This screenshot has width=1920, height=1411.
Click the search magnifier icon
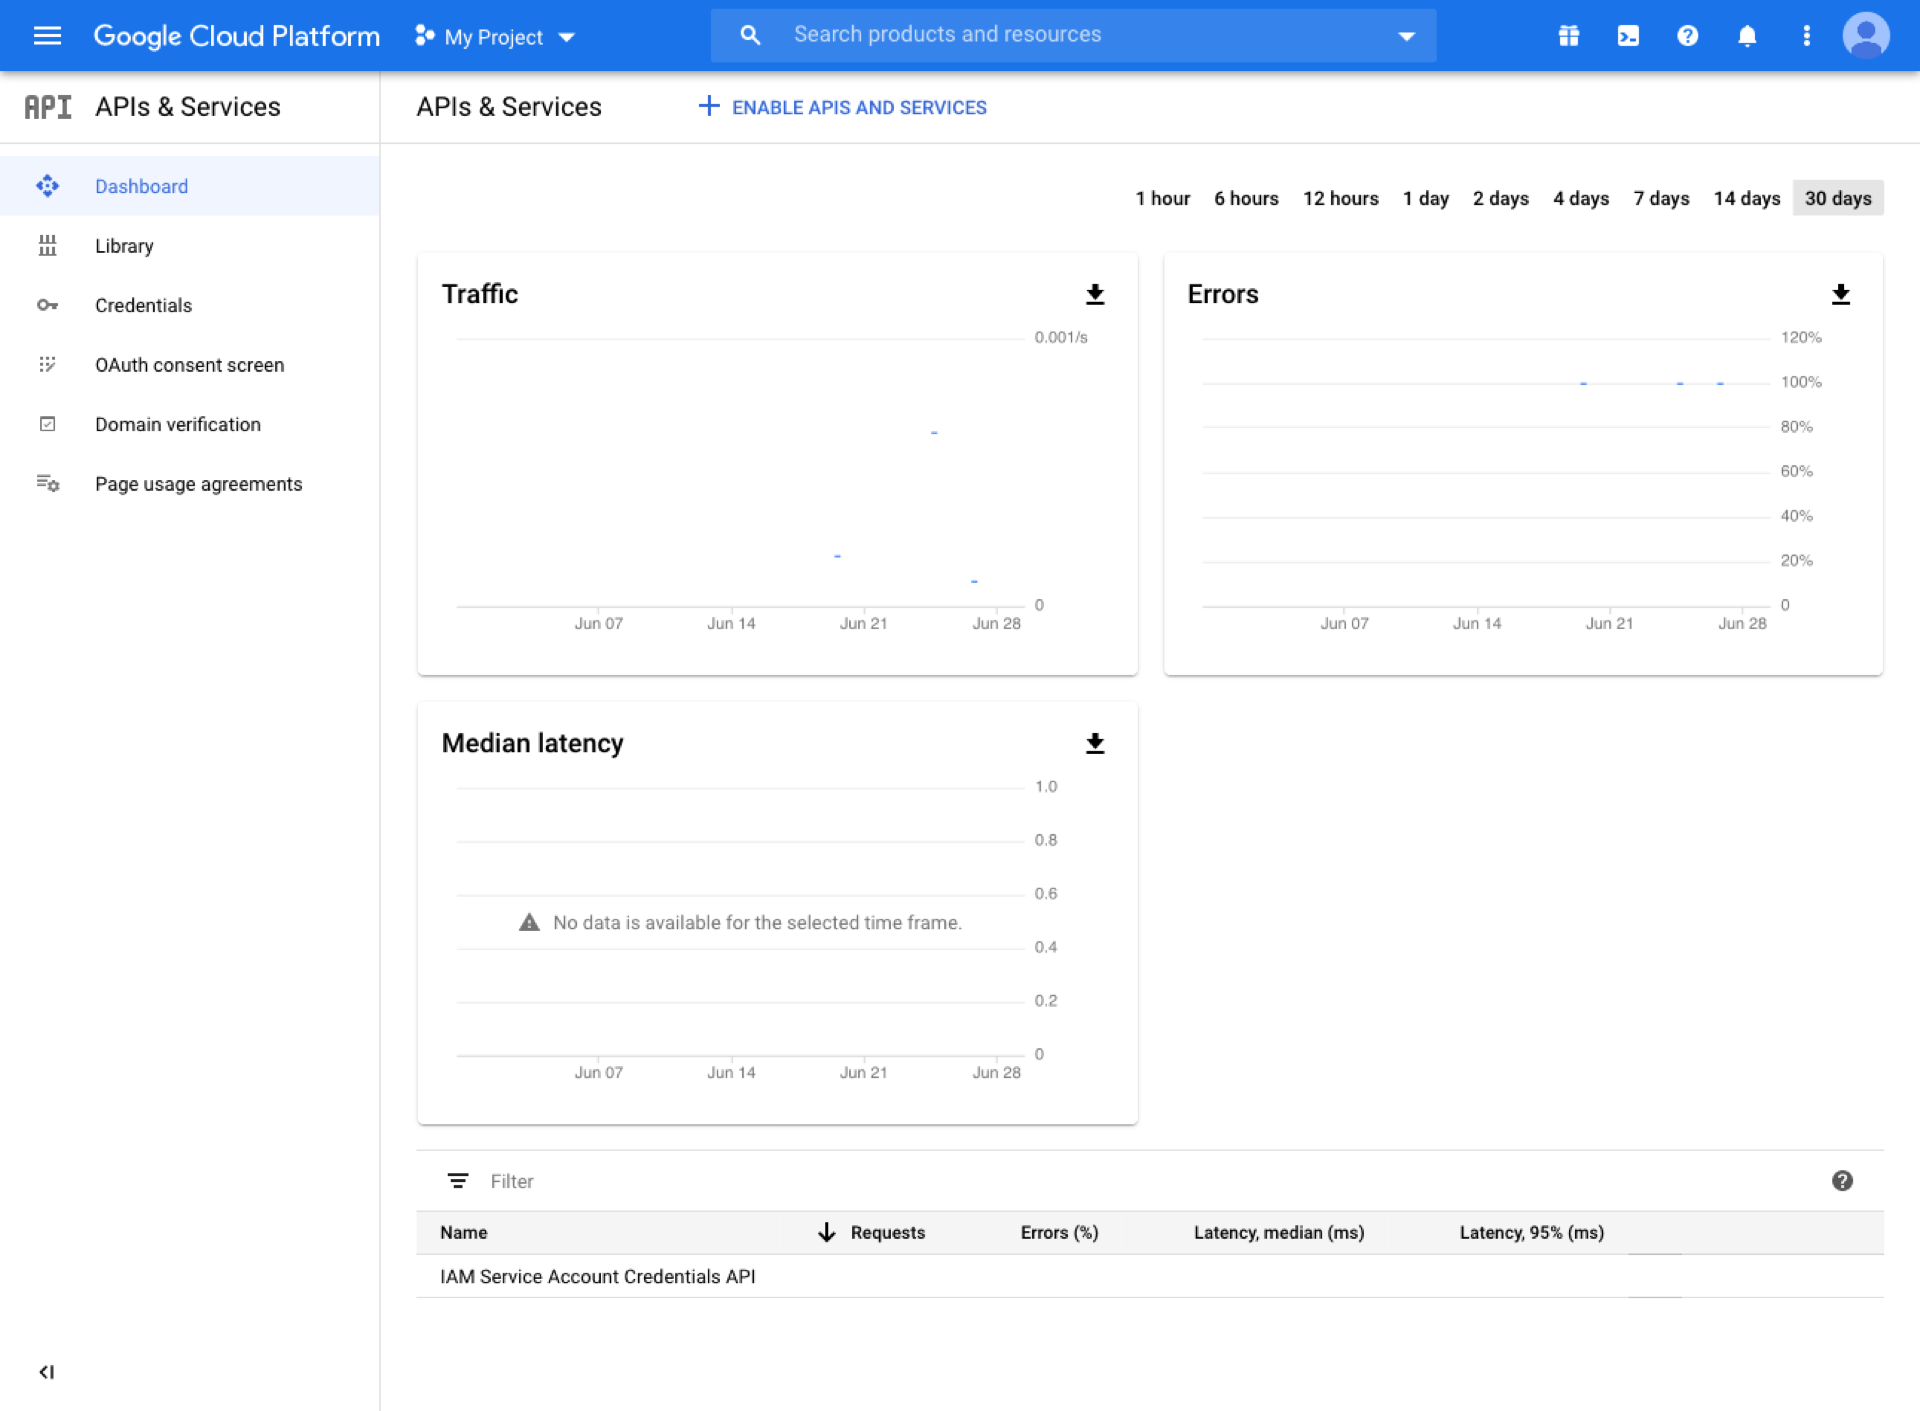750,35
